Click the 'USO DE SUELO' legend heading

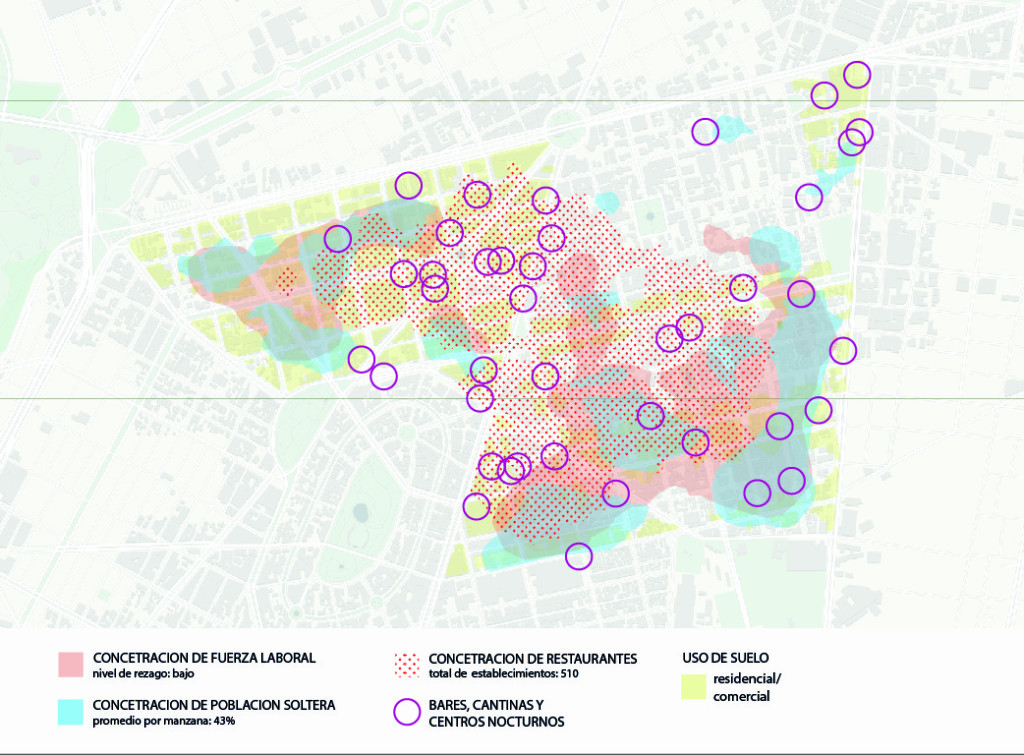718,657
